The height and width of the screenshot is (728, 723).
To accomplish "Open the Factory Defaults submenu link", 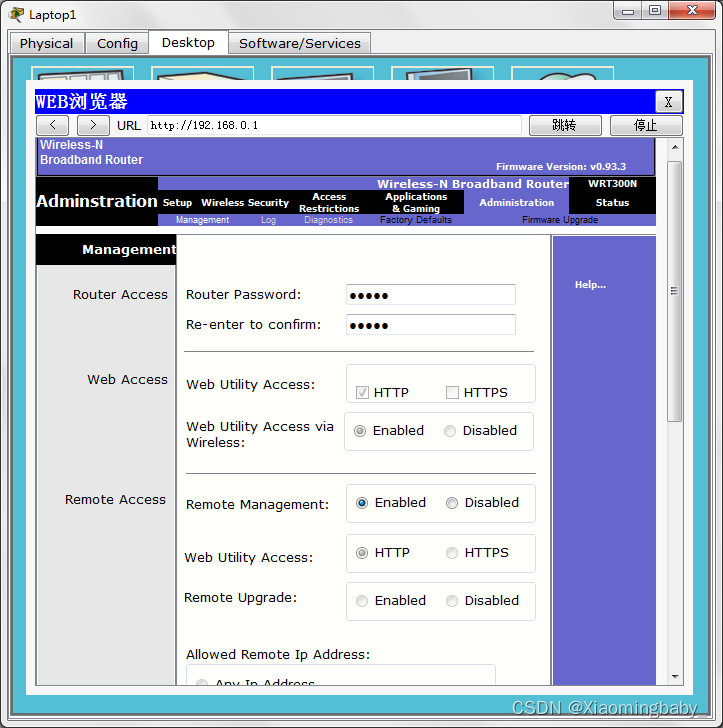I will [416, 220].
